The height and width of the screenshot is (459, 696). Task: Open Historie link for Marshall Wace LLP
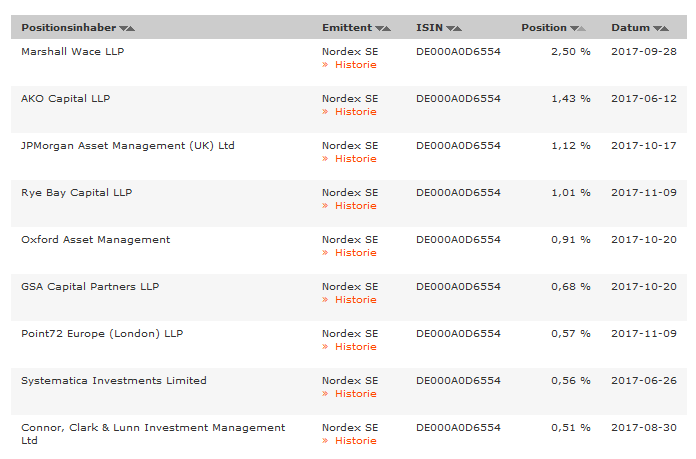pos(355,65)
